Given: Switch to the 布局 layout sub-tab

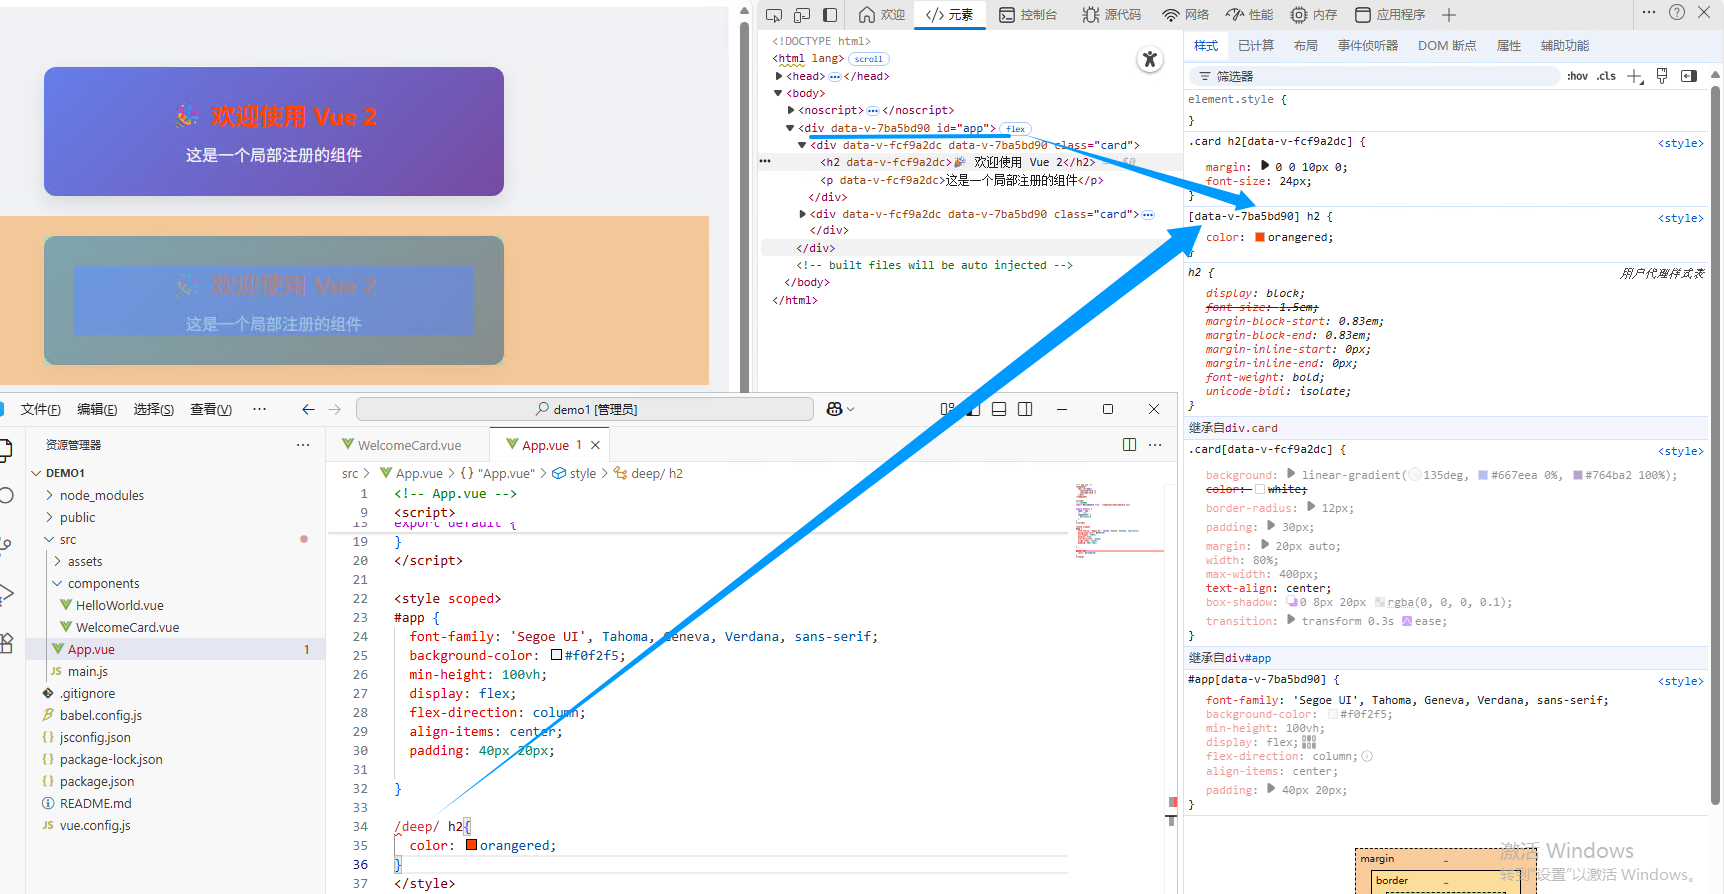Looking at the screenshot, I should pos(1305,46).
